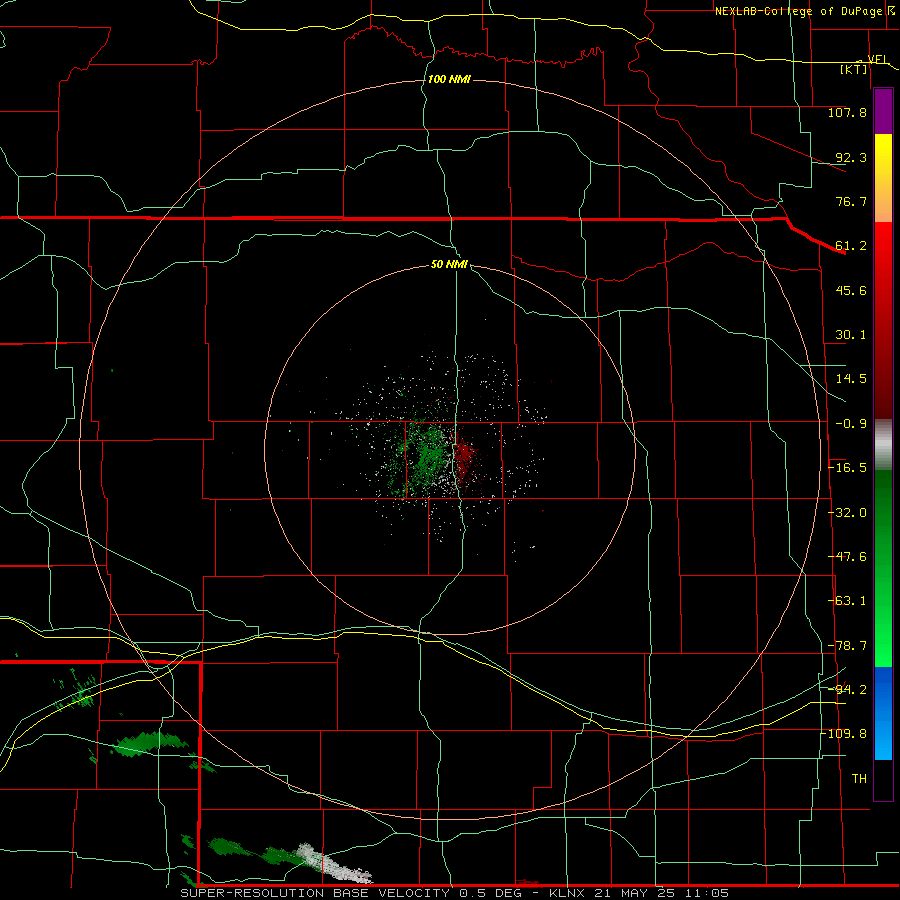Click the [KT] units label
This screenshot has width=900, height=900.
pos(854,69)
